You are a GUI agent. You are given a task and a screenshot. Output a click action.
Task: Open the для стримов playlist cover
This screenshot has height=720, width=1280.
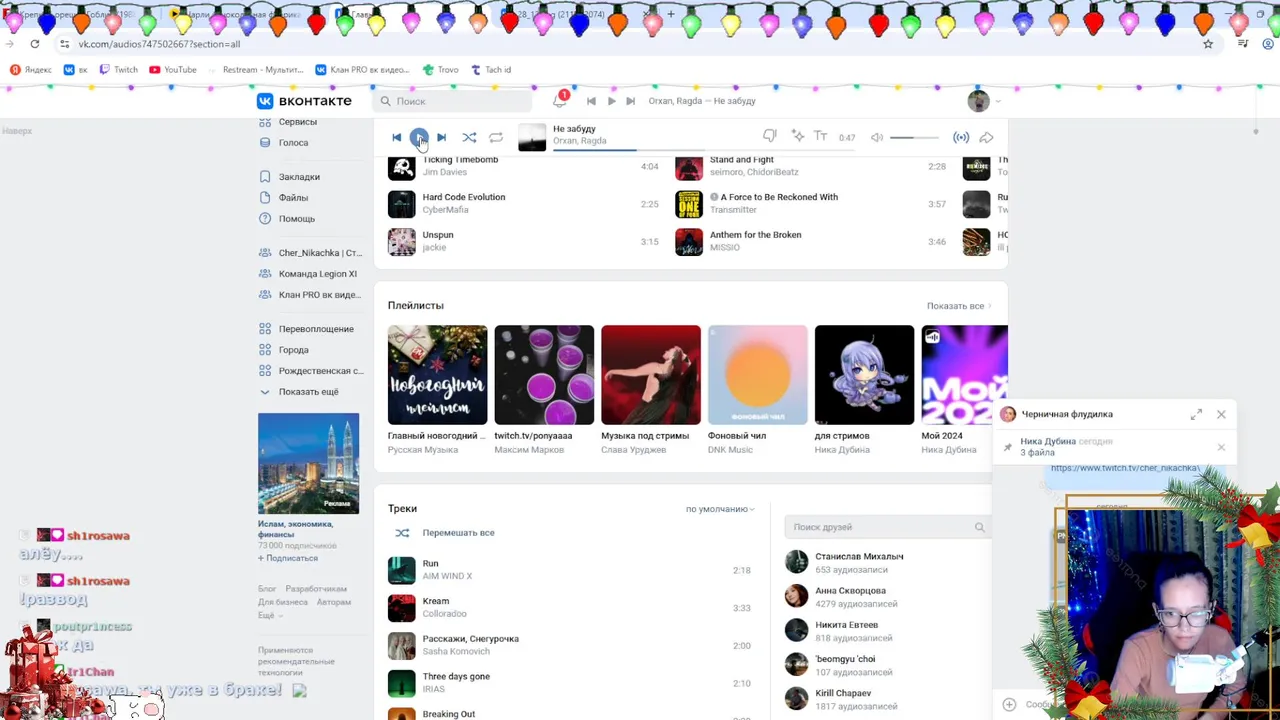coord(864,375)
